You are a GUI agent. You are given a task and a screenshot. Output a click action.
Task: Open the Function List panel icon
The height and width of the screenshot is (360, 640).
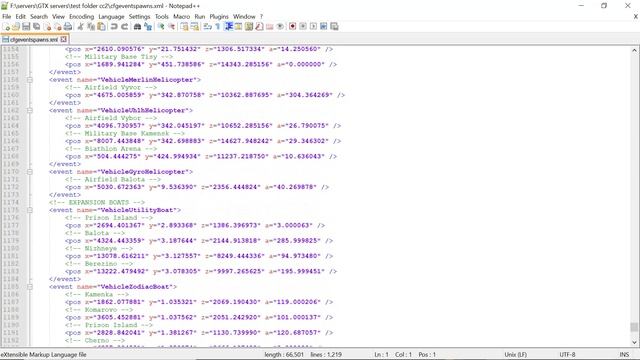tap(258, 27)
